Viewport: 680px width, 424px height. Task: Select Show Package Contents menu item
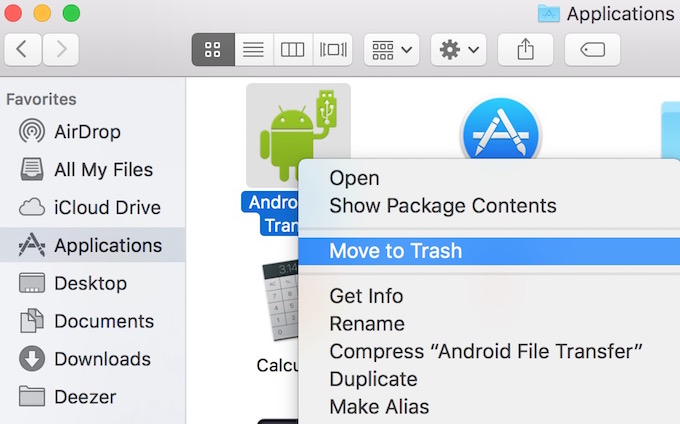click(442, 206)
